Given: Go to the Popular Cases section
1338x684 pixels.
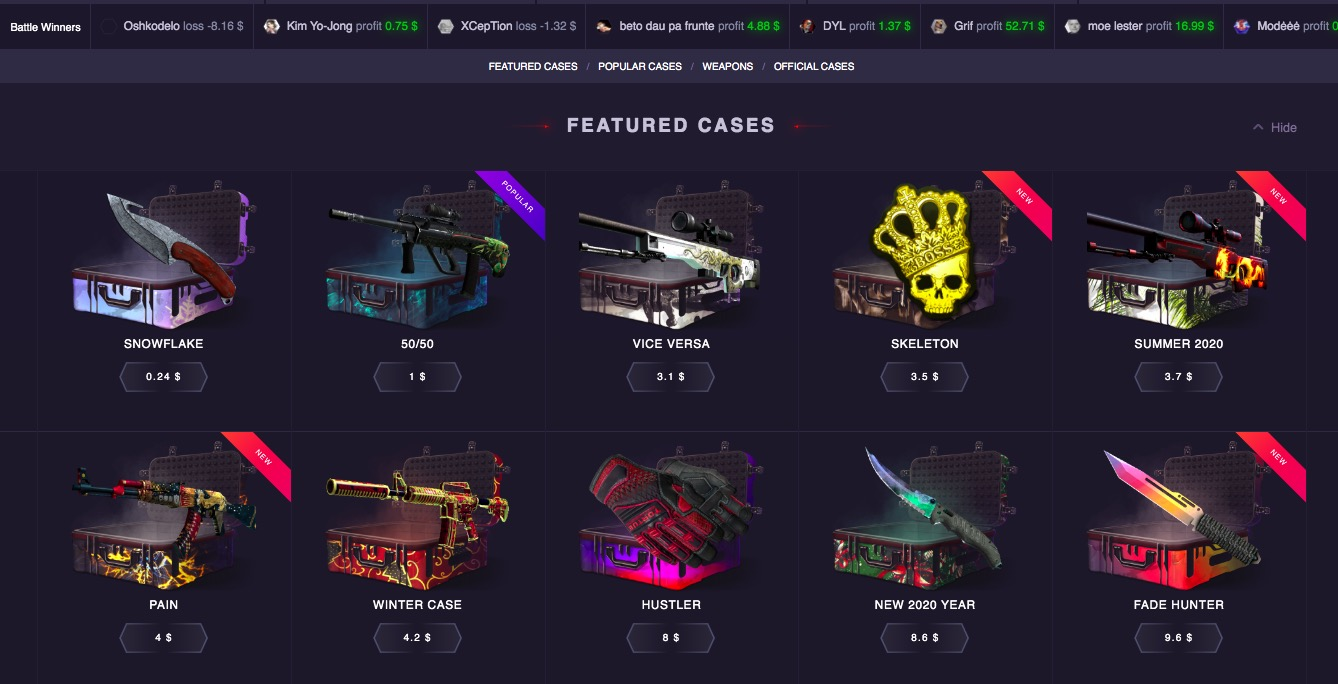Looking at the screenshot, I should pyautogui.click(x=640, y=66).
